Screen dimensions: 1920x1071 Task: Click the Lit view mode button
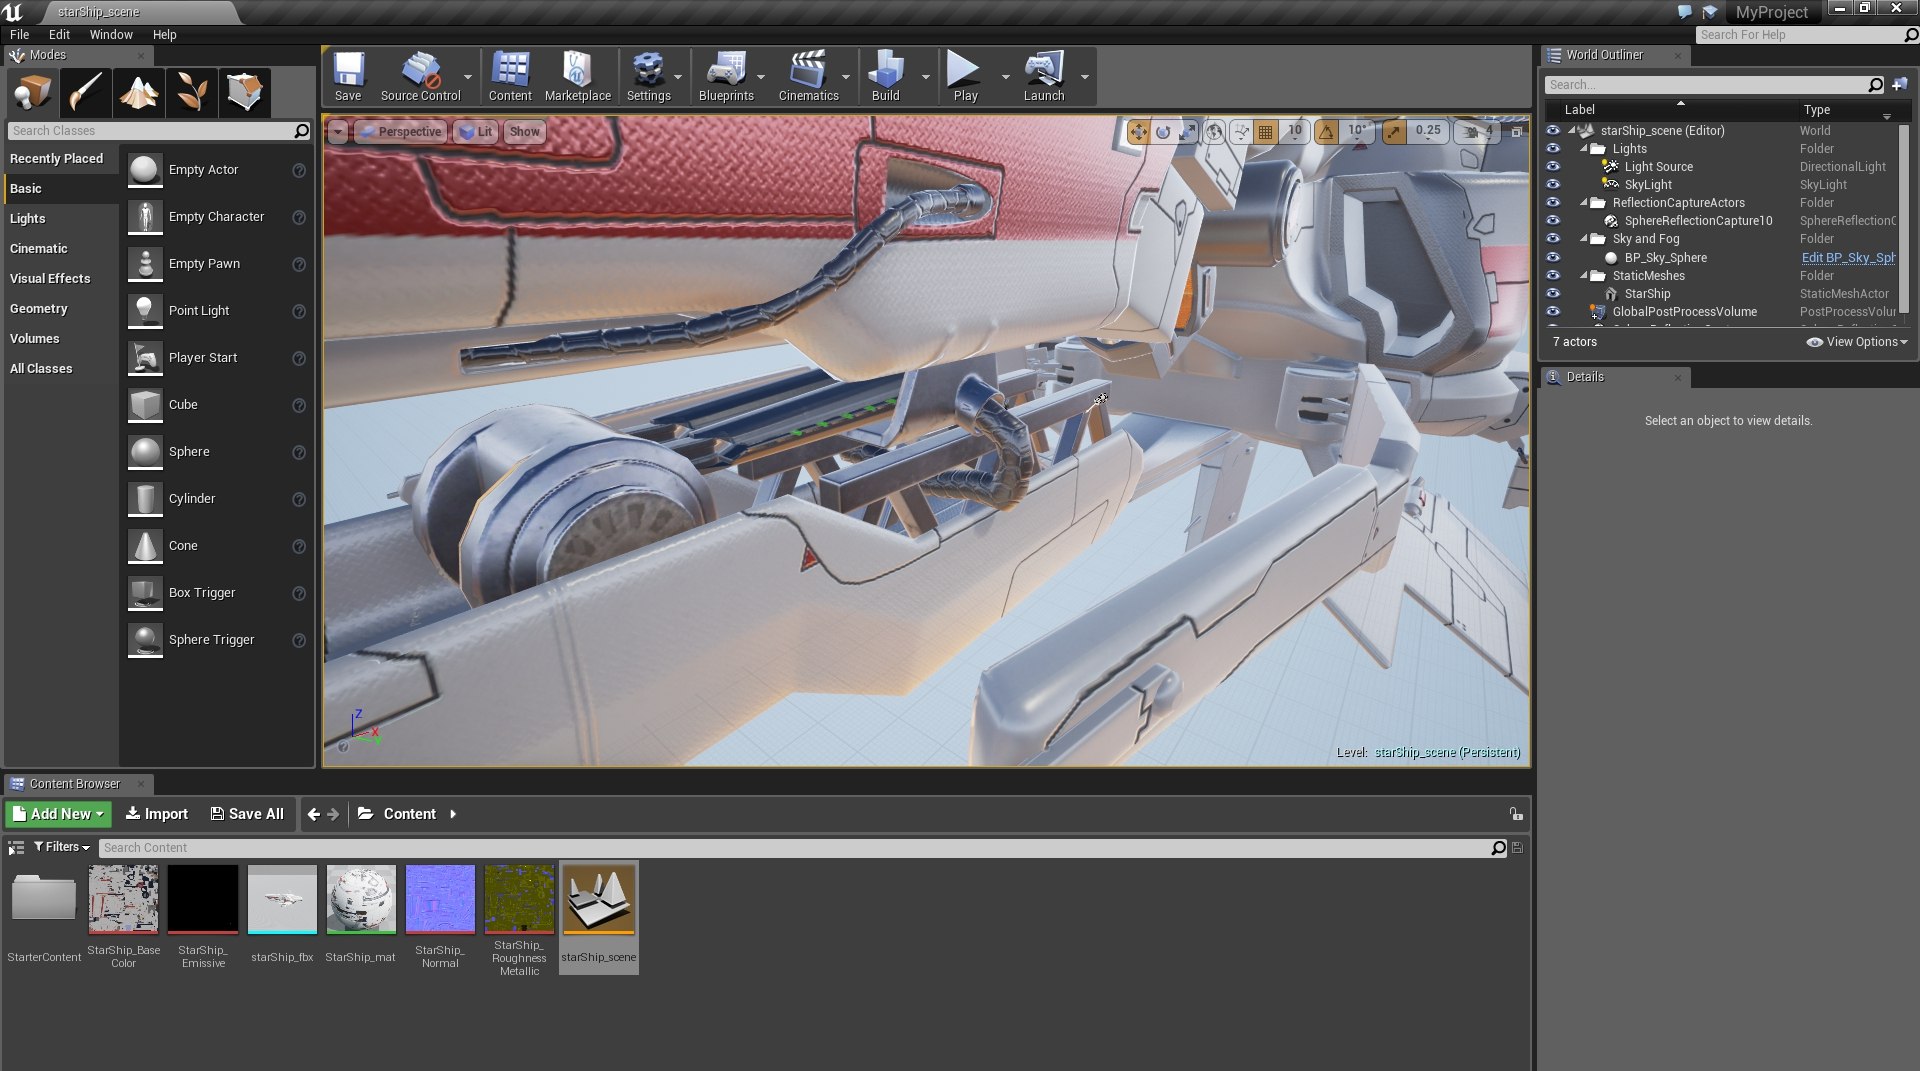476,132
